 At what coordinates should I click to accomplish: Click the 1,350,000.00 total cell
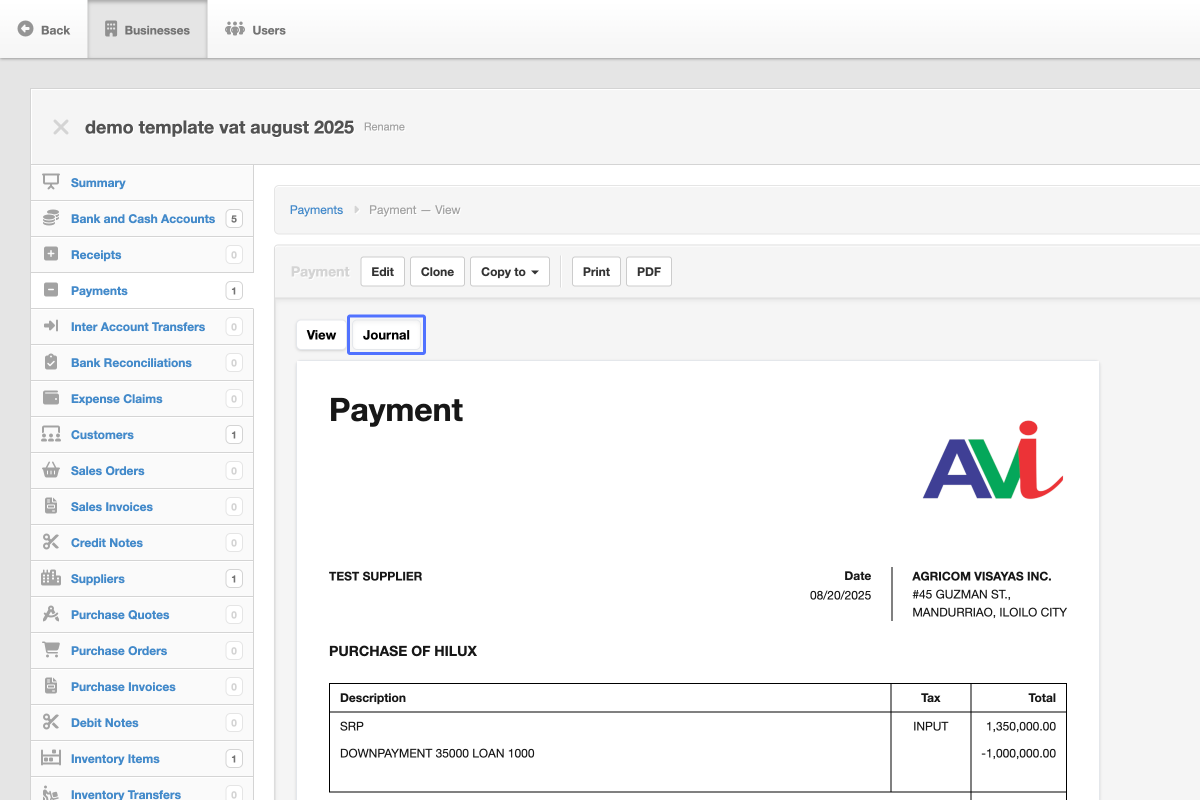point(1020,726)
